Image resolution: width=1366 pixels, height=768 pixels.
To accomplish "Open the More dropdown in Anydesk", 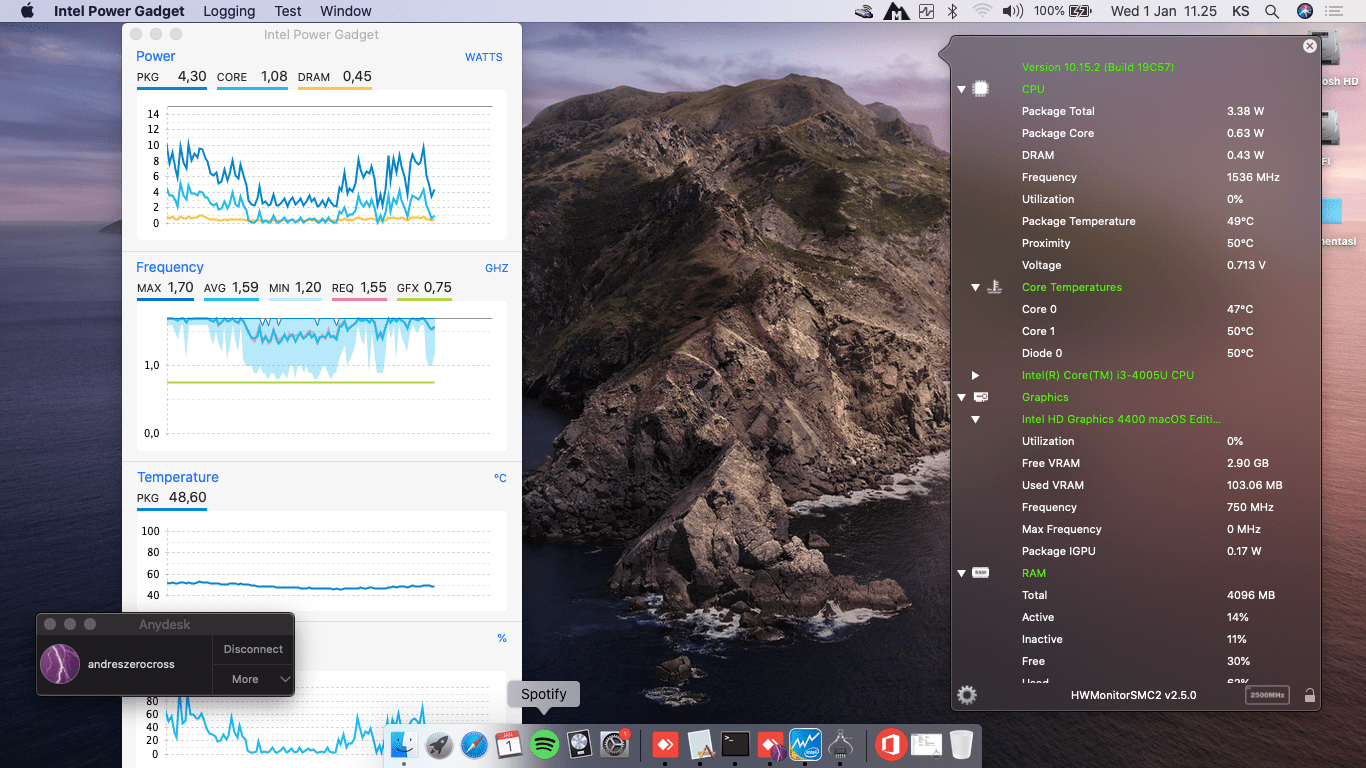I will [x=253, y=679].
